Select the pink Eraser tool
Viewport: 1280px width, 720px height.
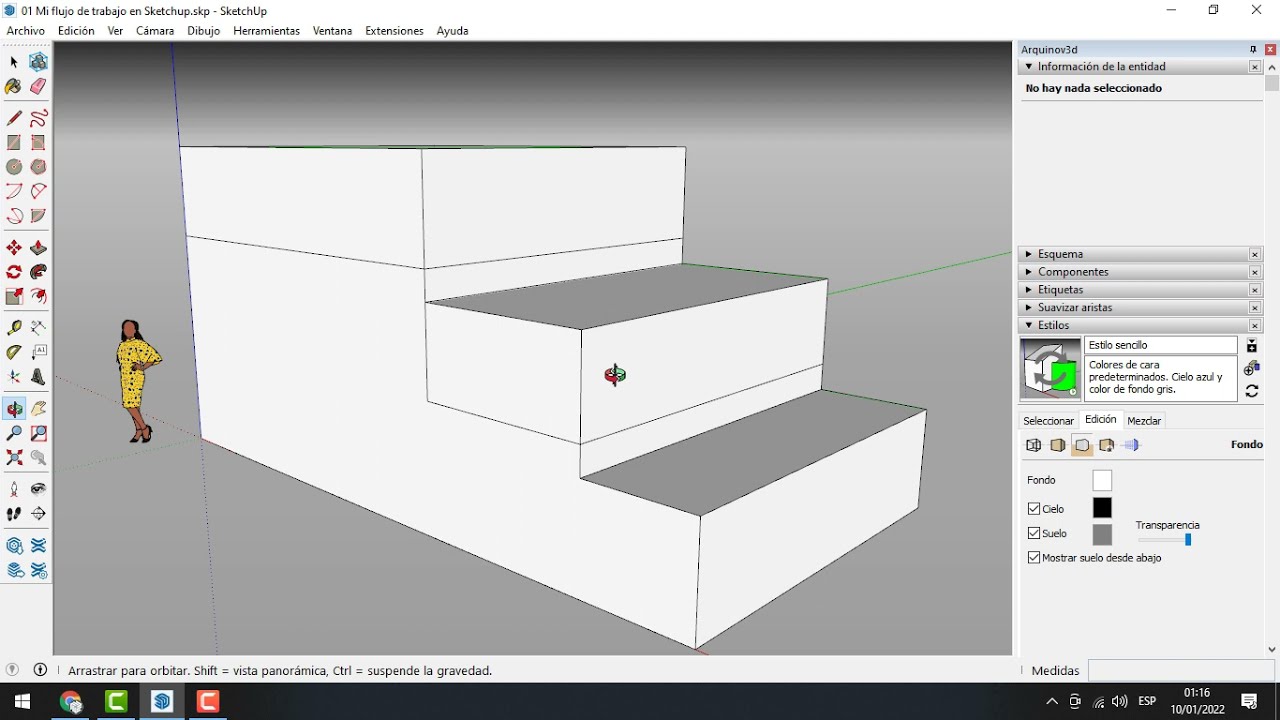tap(38, 87)
